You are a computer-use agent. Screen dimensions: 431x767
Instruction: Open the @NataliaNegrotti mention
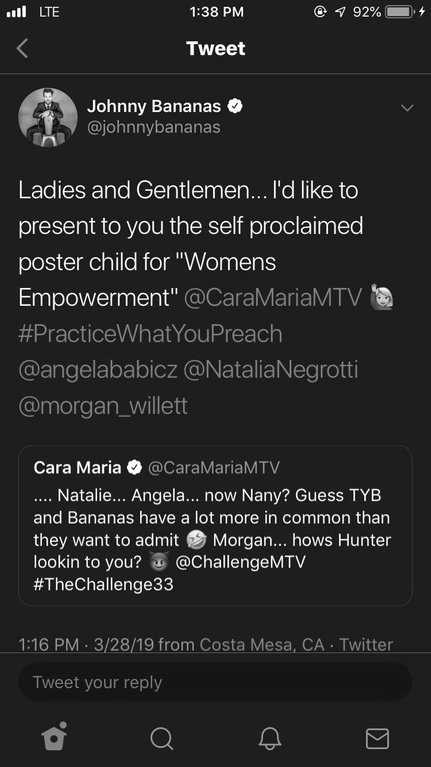click(271, 370)
